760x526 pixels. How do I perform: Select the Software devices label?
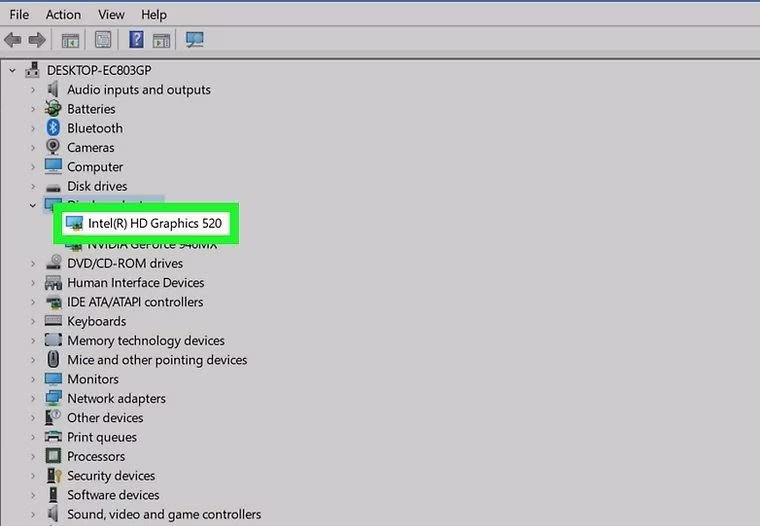(113, 495)
